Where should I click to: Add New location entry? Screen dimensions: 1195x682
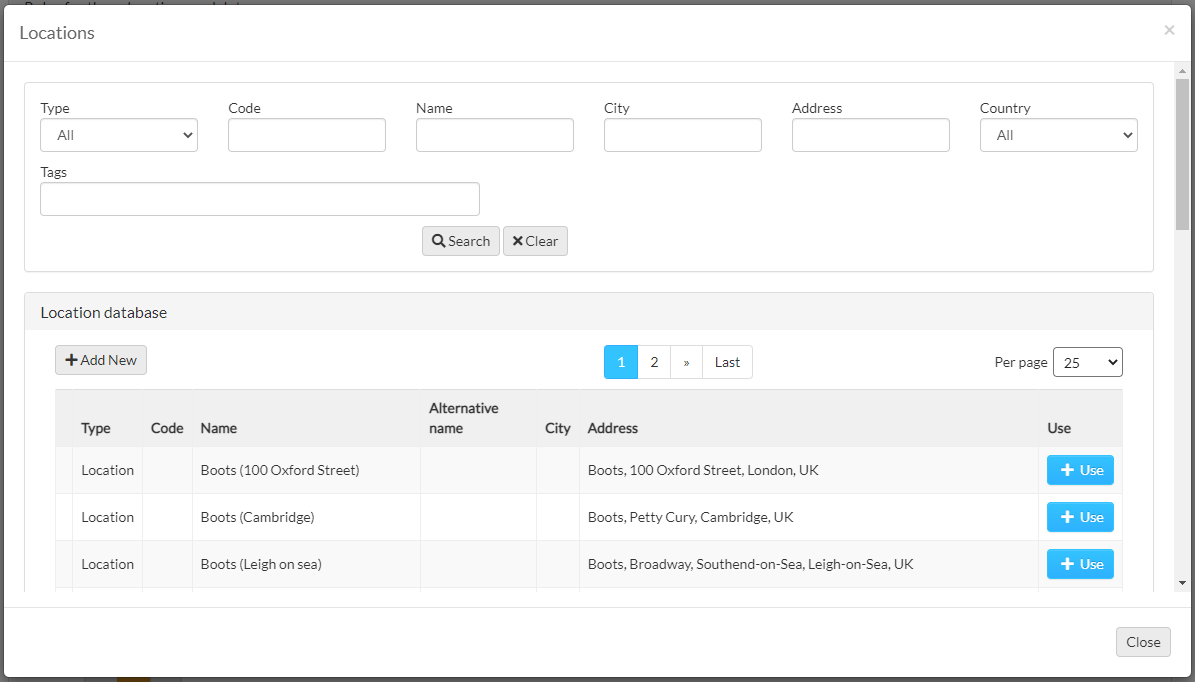tap(101, 360)
